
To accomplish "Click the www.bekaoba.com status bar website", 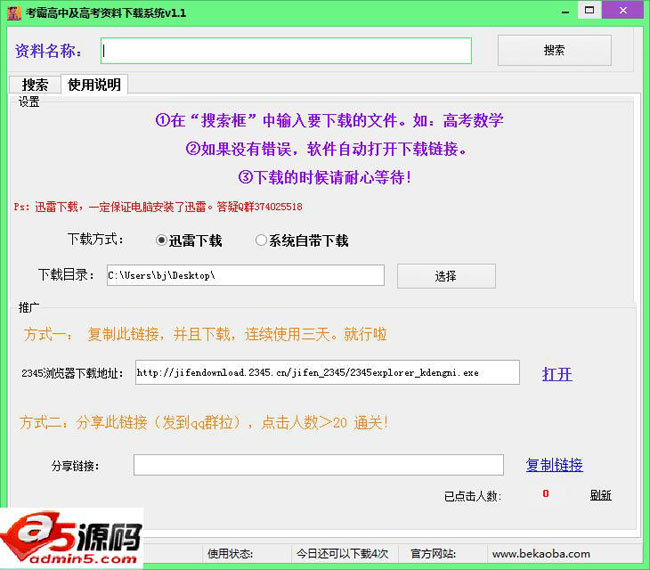I will click(541, 554).
